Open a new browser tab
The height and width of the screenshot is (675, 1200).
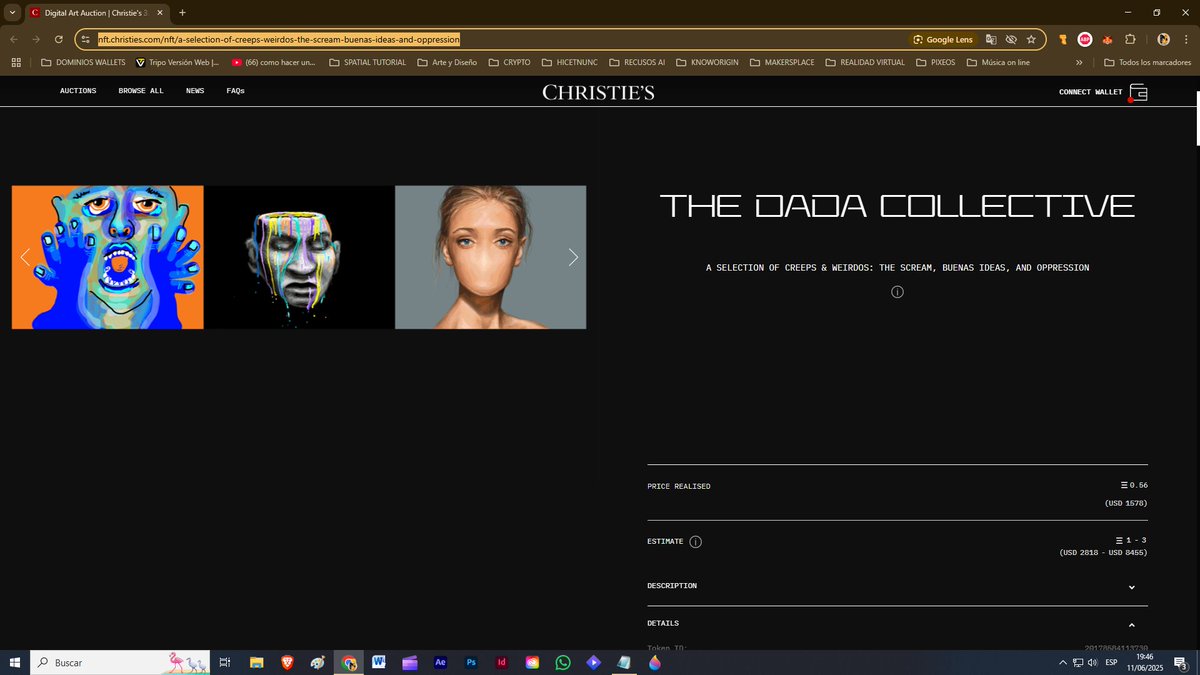(182, 12)
